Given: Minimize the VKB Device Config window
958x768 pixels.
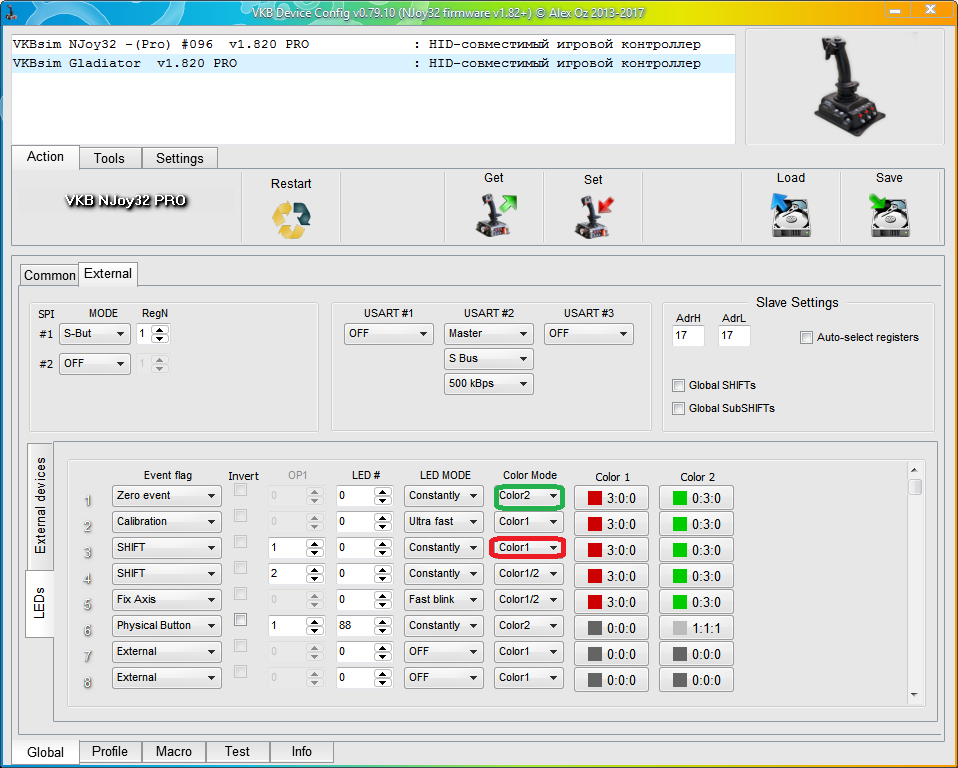Looking at the screenshot, I should coord(894,10).
